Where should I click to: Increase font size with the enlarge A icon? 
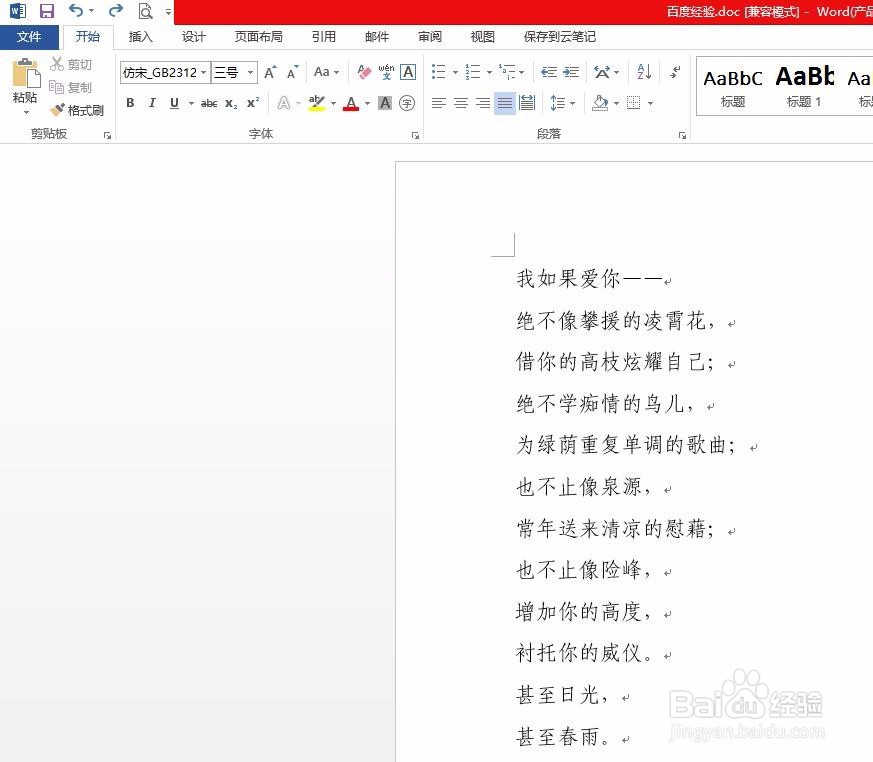coord(270,72)
